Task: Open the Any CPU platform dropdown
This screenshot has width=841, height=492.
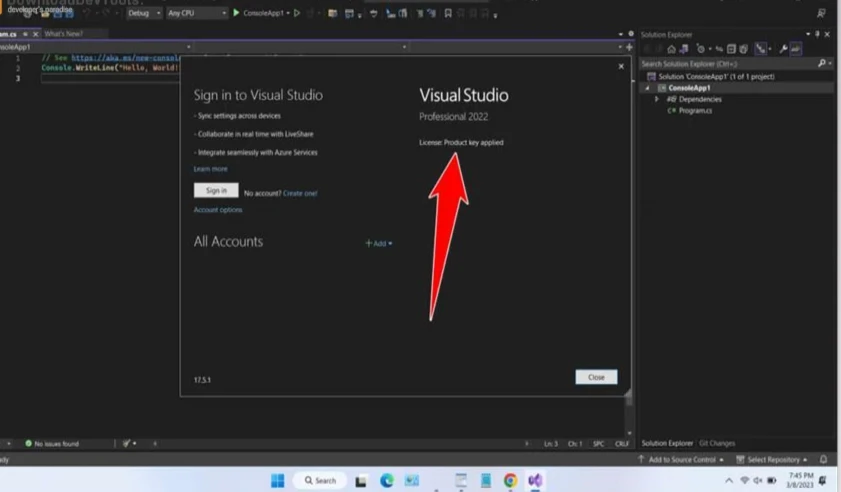Action: tap(196, 13)
